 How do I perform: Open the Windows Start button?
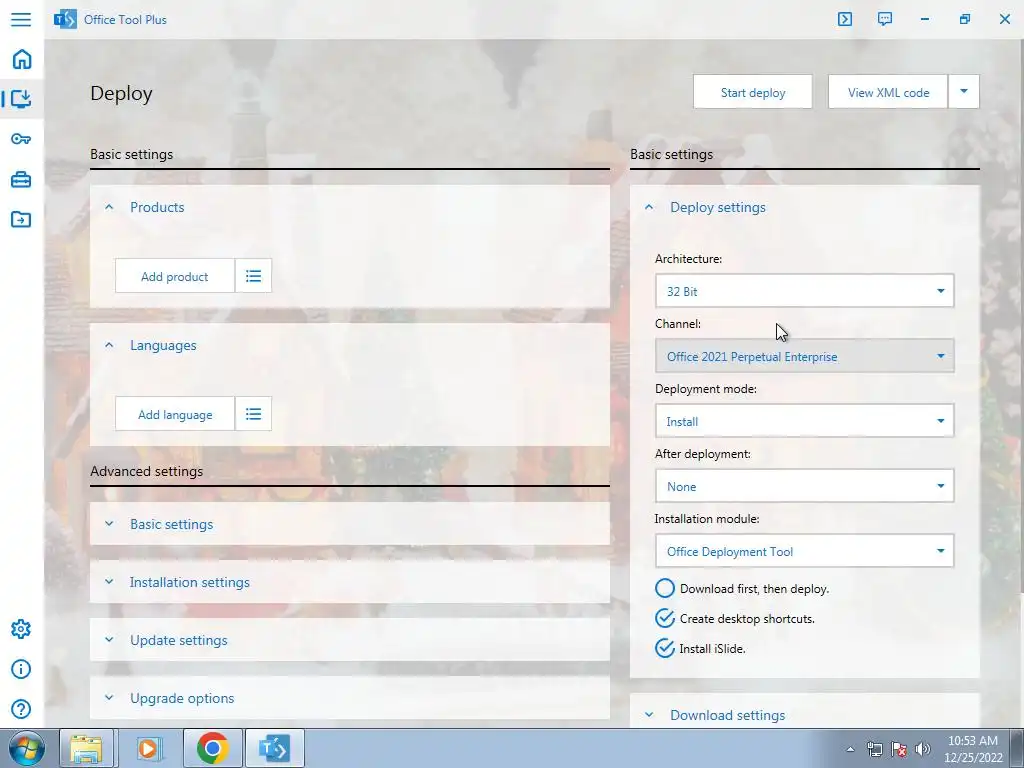[26, 748]
